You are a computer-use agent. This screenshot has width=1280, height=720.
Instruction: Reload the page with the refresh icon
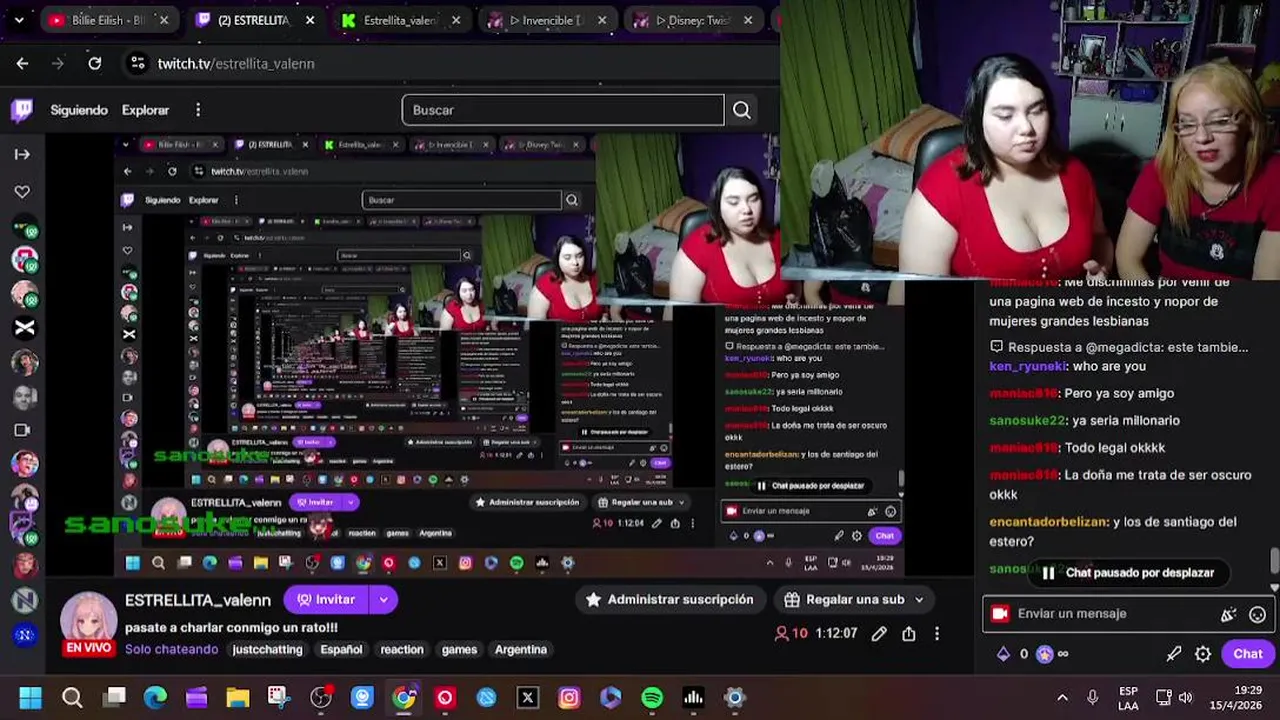click(x=94, y=63)
